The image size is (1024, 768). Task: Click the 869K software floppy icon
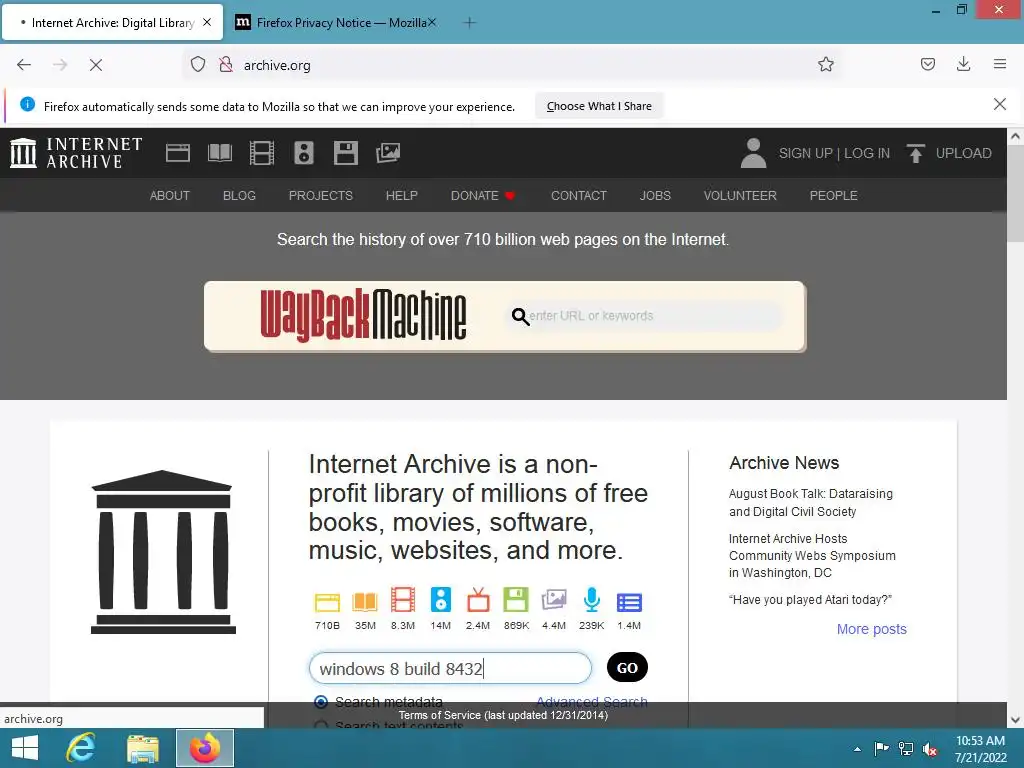(516, 600)
